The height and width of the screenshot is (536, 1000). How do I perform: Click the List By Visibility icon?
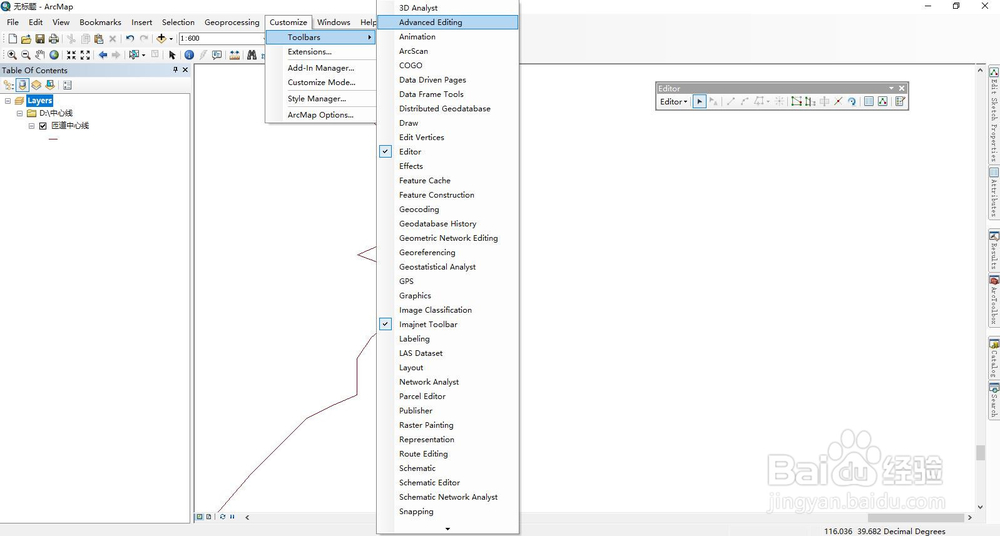click(36, 85)
